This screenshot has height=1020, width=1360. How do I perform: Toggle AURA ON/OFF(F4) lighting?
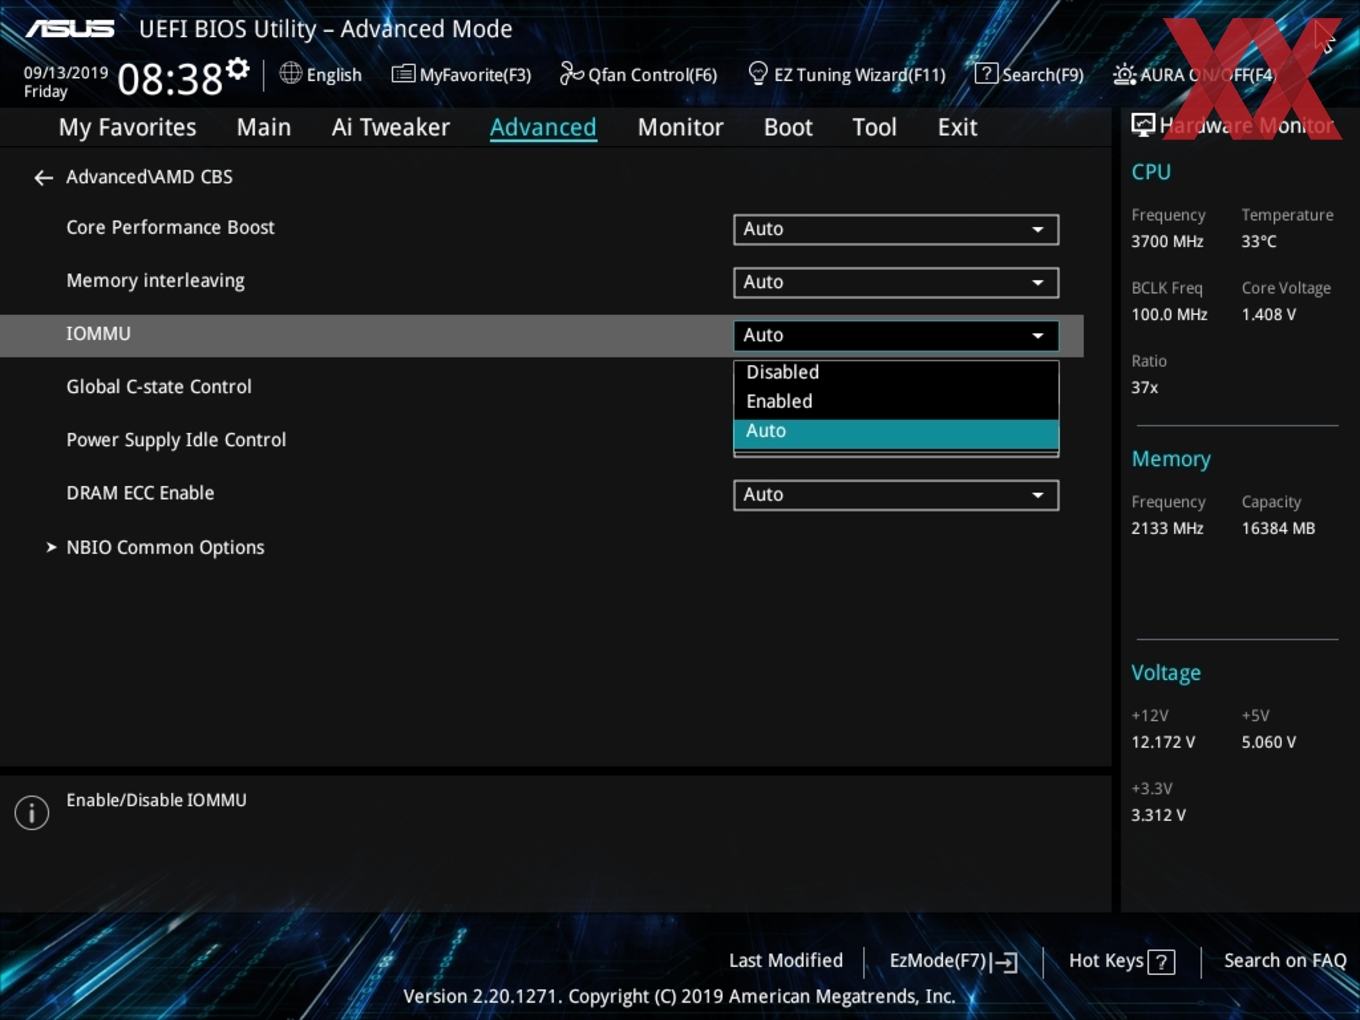coord(1194,74)
